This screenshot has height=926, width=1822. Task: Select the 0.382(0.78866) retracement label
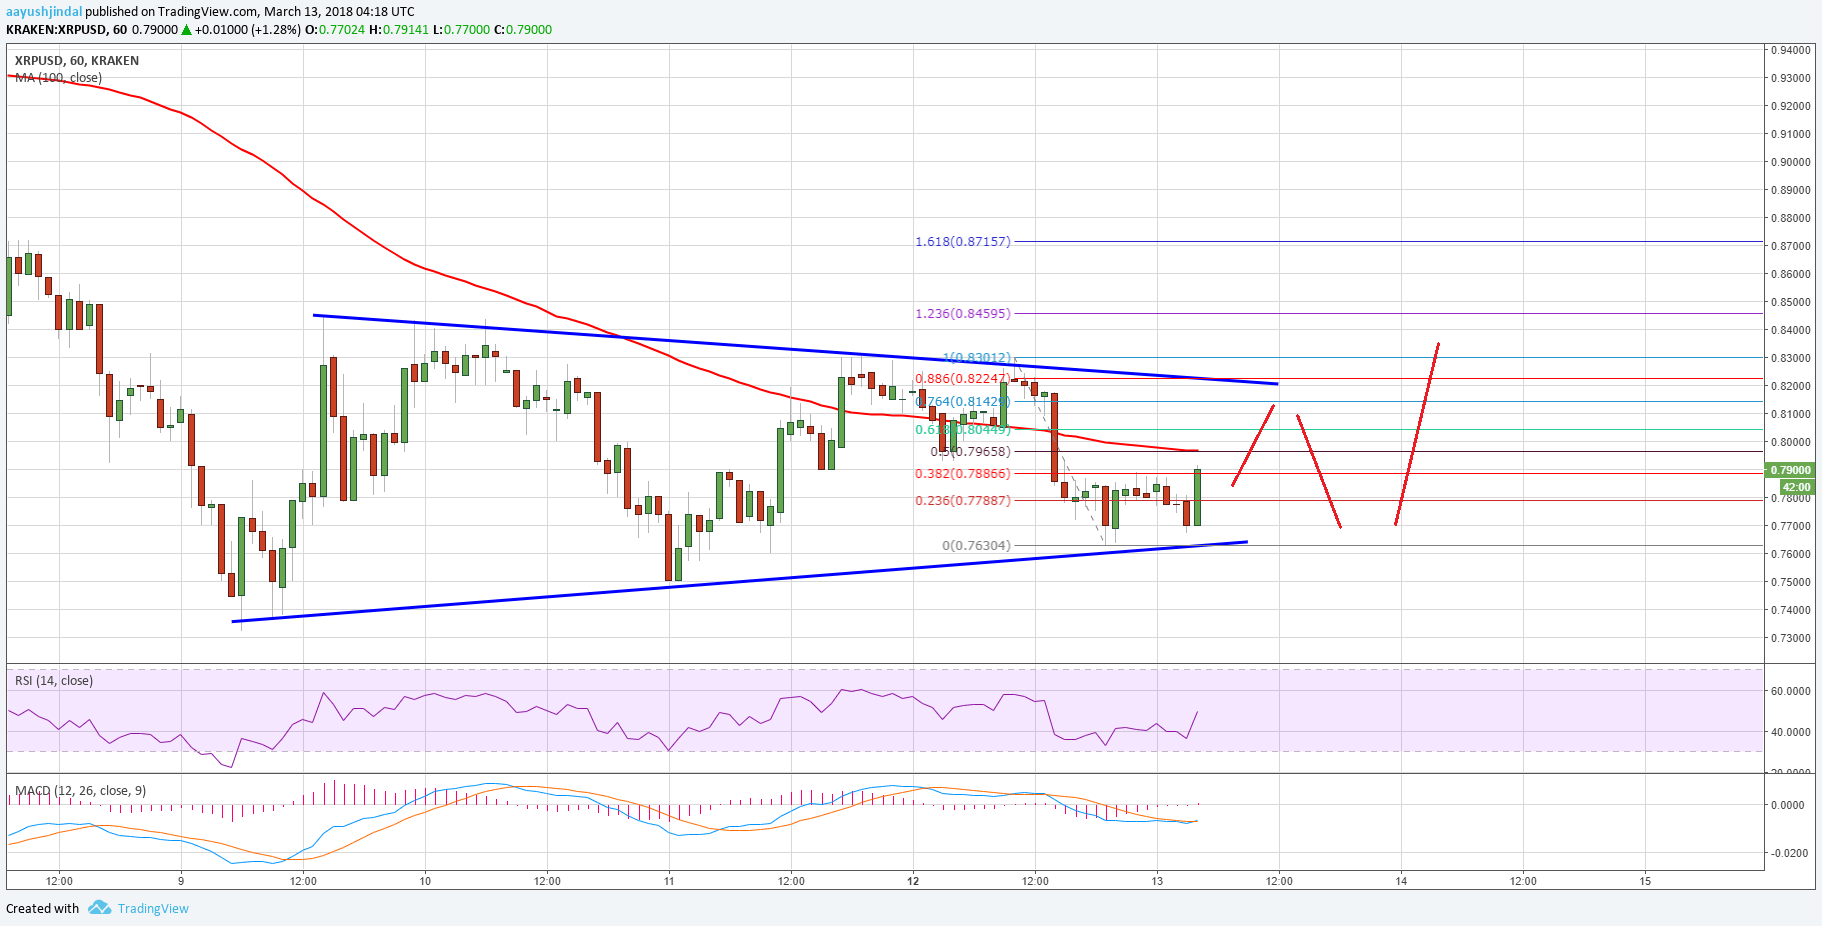963,474
